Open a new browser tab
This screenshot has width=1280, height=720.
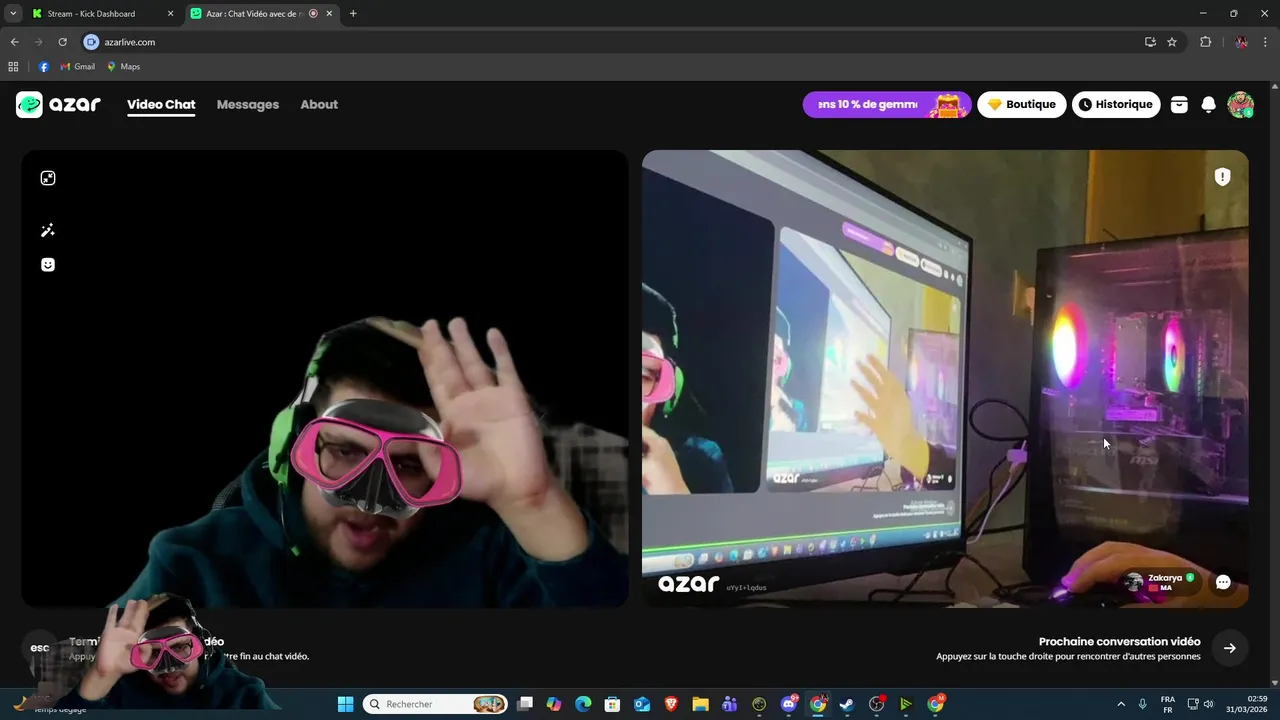[x=353, y=14]
